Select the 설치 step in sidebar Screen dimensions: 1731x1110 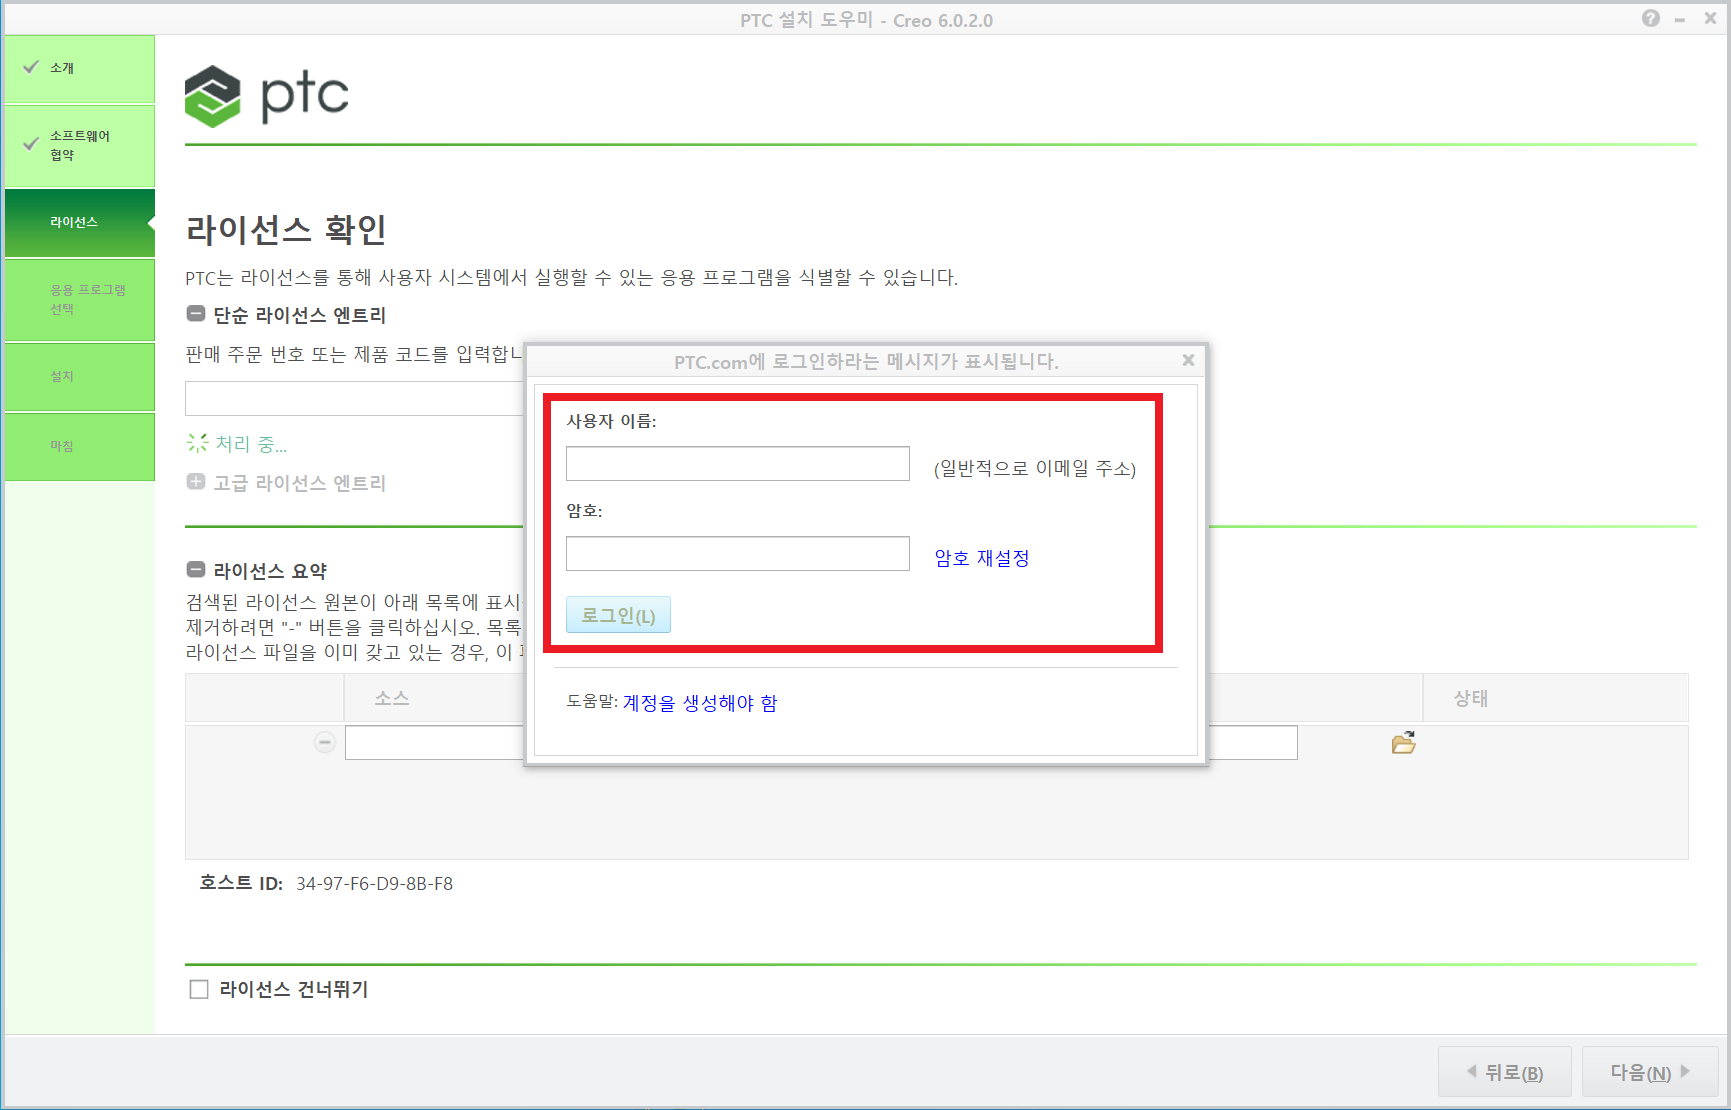click(x=80, y=376)
